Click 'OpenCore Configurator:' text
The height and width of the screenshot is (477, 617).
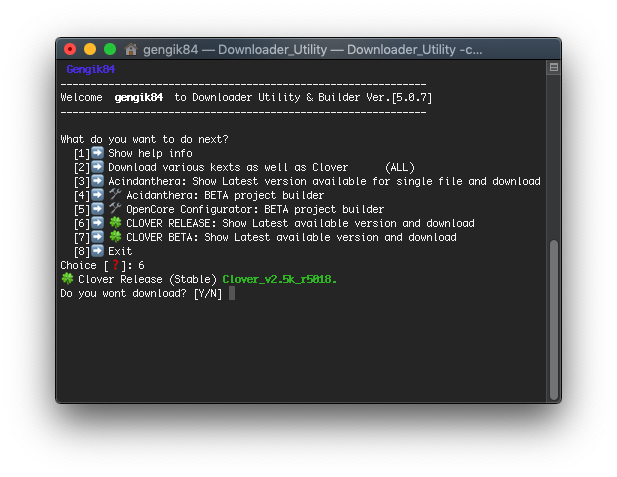pyautogui.click(x=192, y=209)
